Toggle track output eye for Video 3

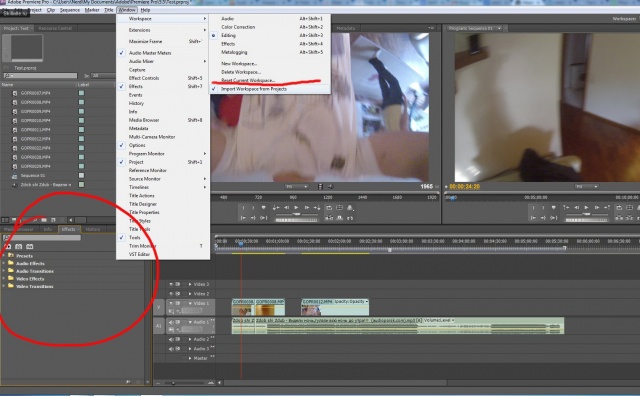tap(171, 284)
